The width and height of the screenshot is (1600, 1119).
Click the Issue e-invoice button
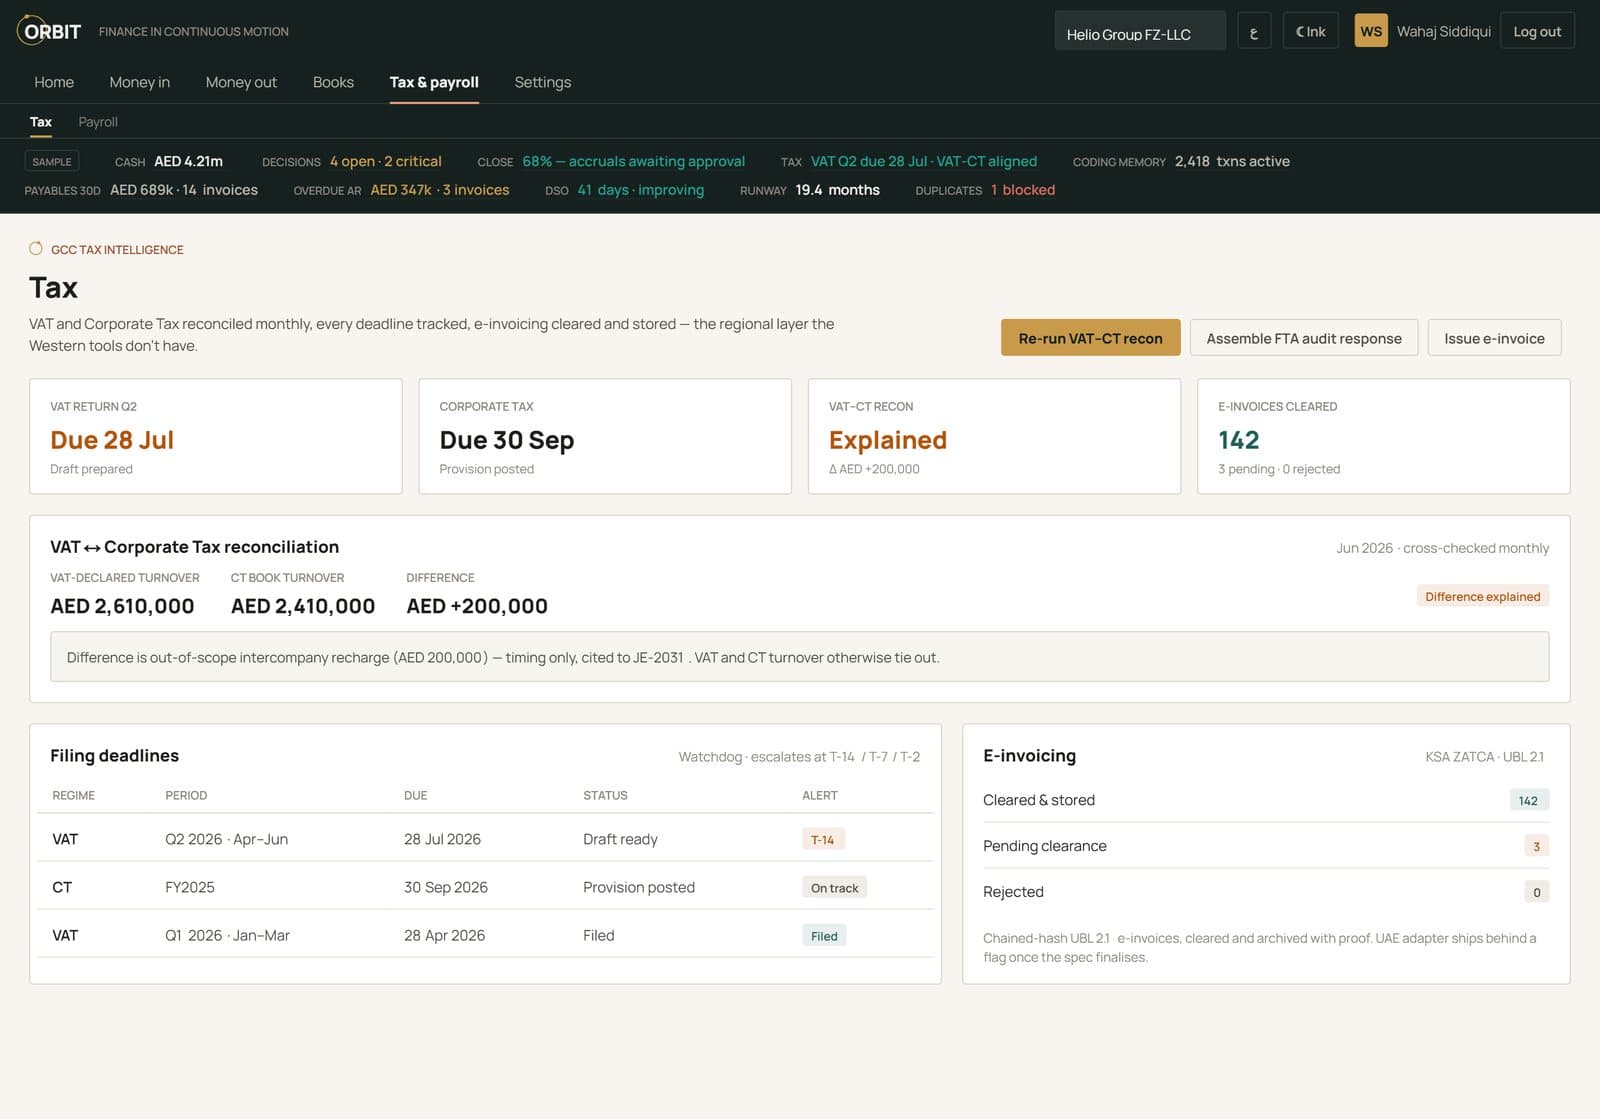pos(1494,338)
